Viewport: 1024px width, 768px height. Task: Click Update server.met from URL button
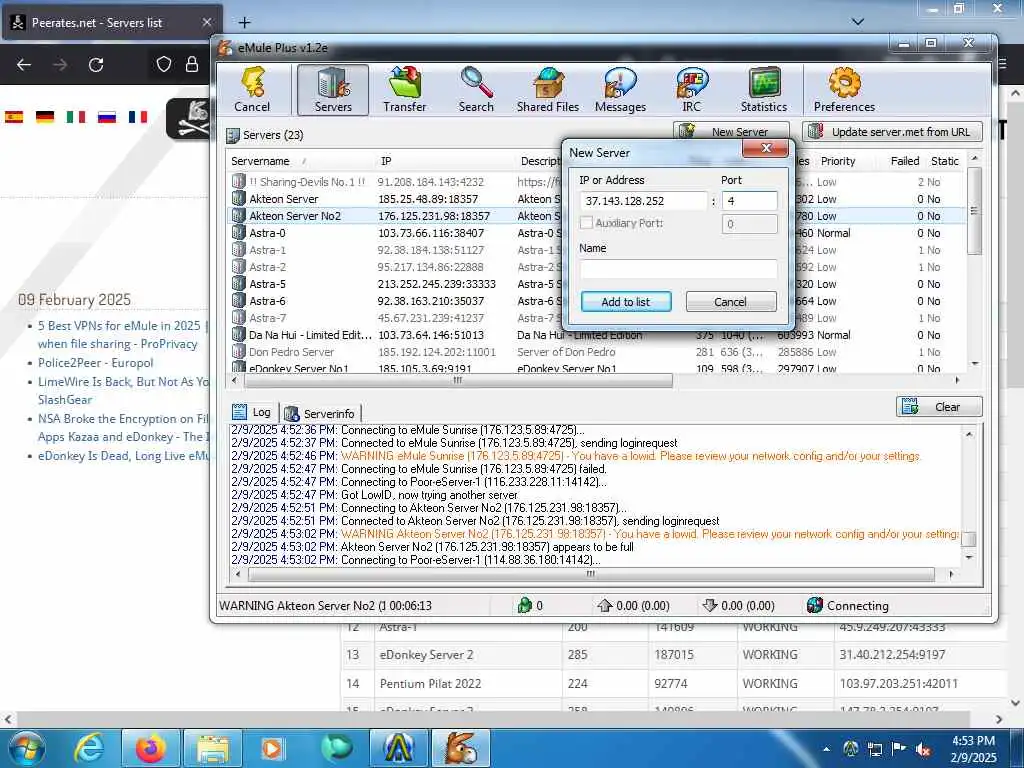(x=892, y=131)
